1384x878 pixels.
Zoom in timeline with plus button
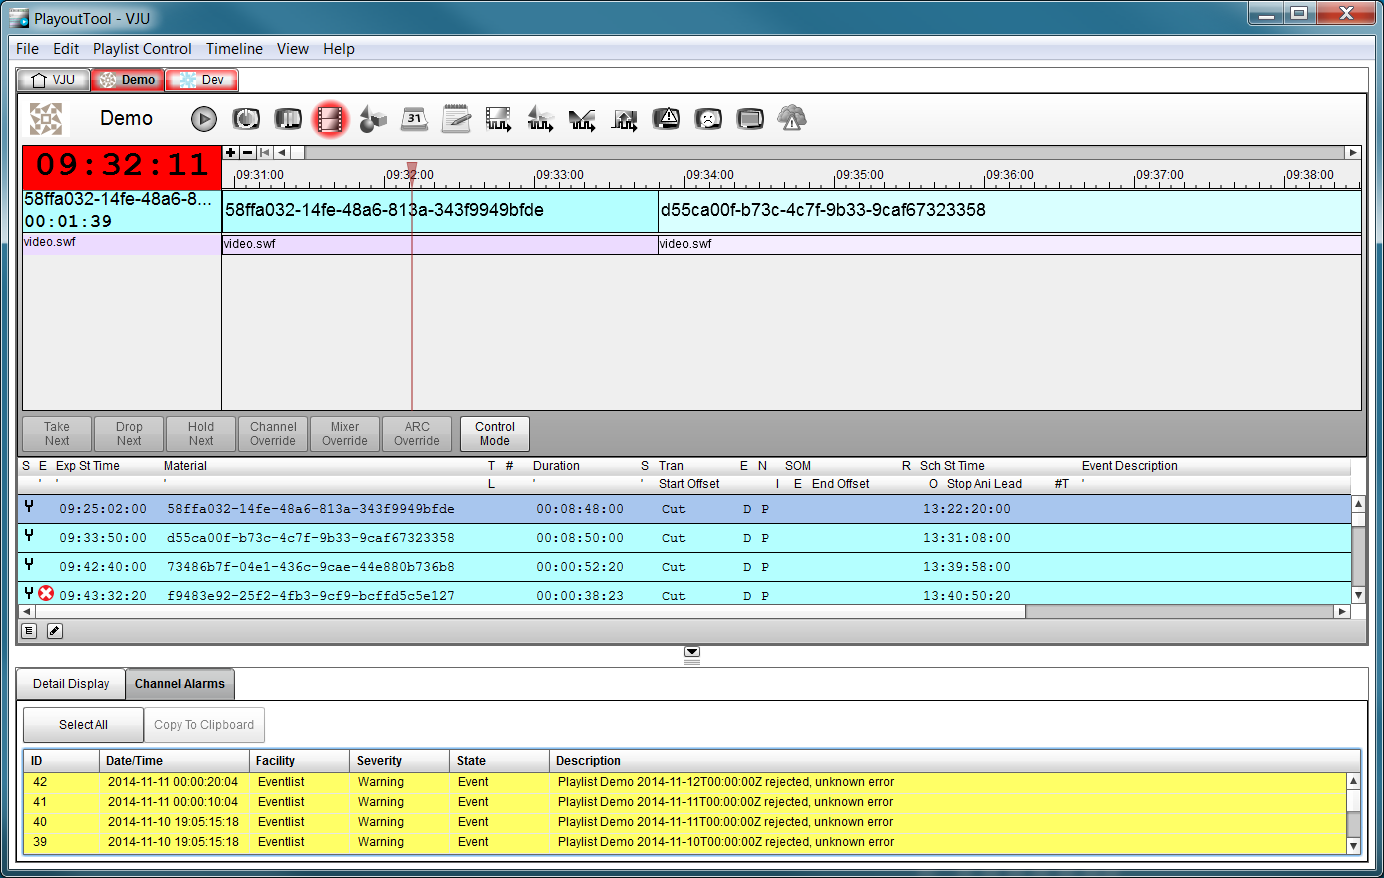[x=231, y=153]
